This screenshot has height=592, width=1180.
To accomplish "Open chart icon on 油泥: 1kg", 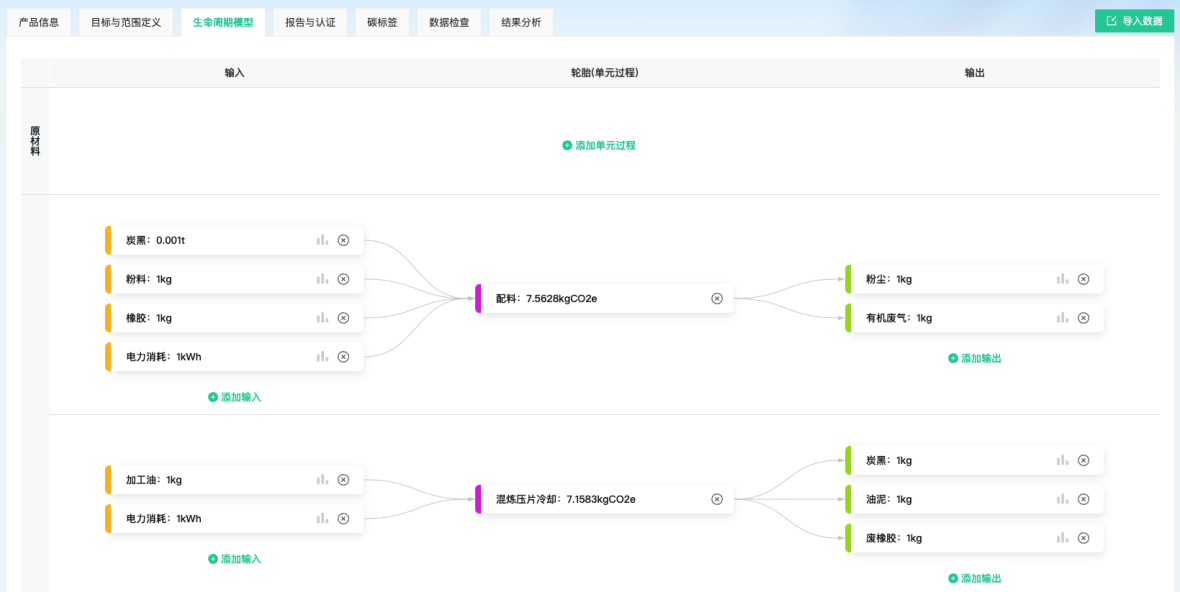I will [x=1063, y=499].
